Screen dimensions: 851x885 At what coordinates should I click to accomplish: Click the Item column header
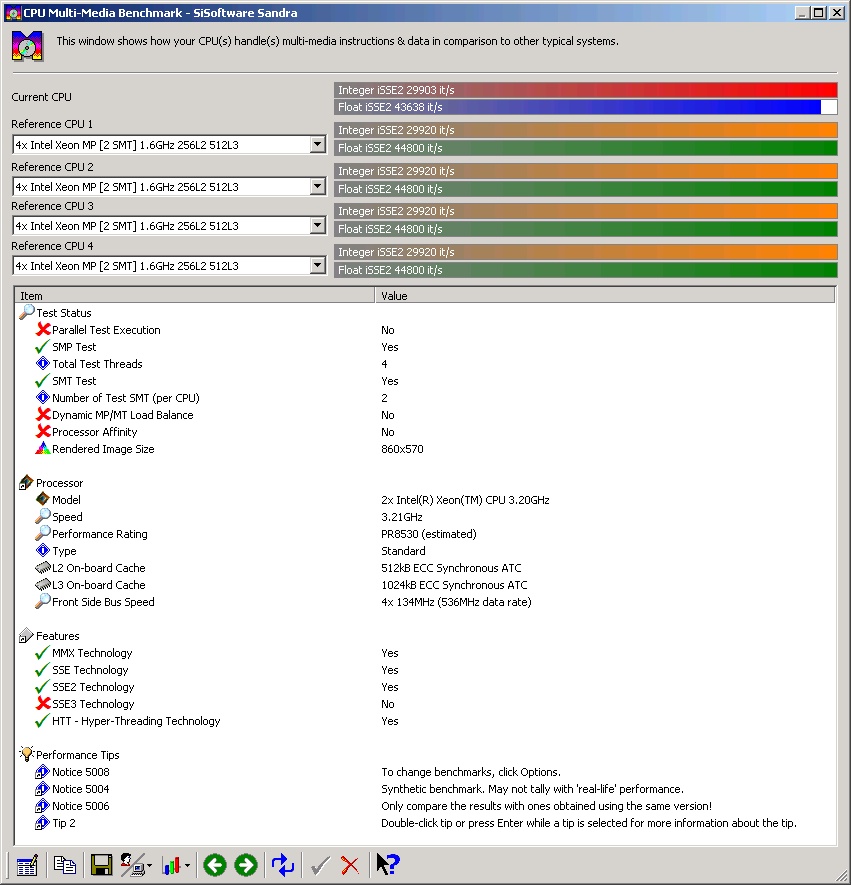(195, 295)
